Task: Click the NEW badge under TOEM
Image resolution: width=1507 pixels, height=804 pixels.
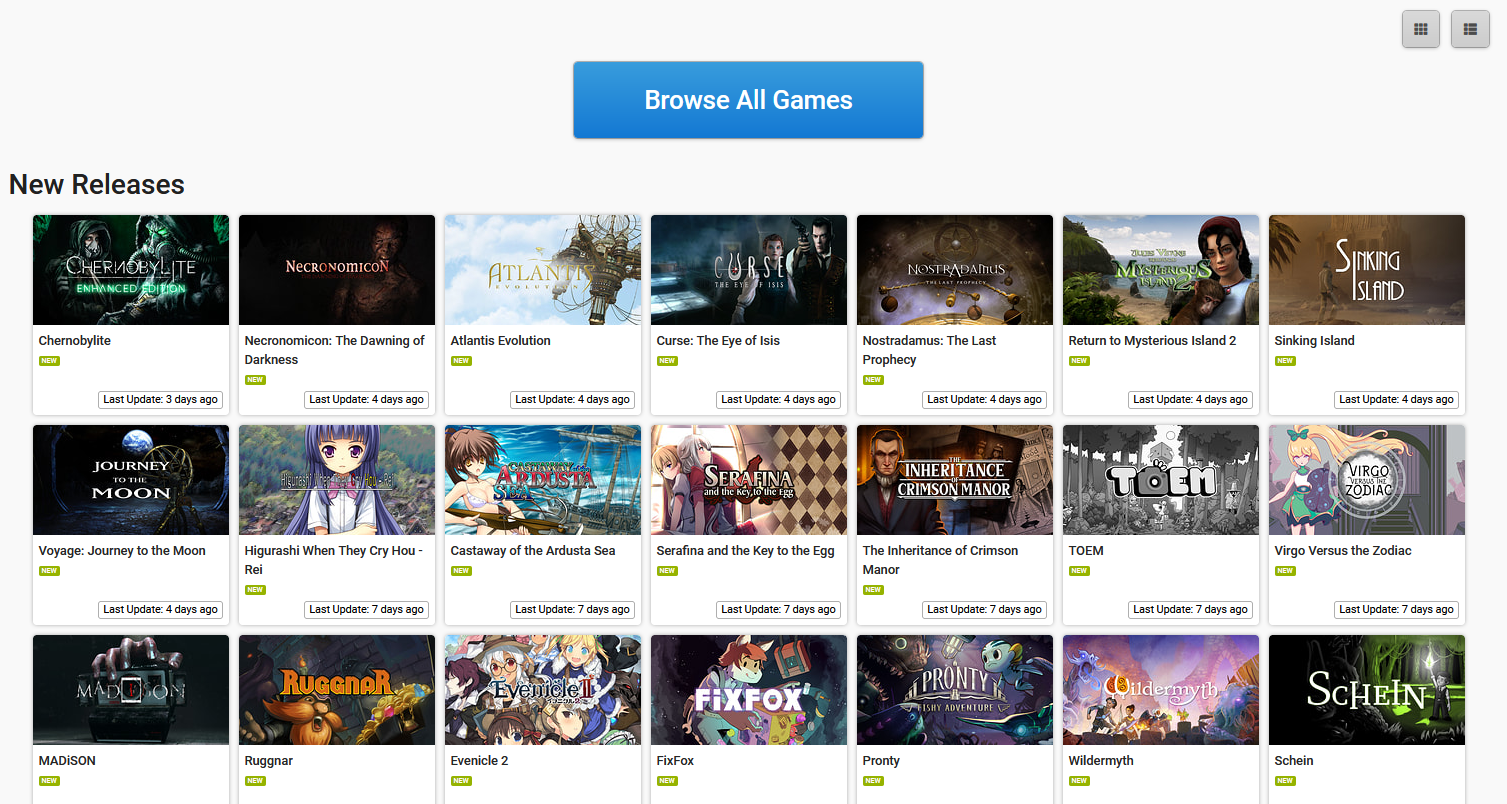Action: point(1079,571)
